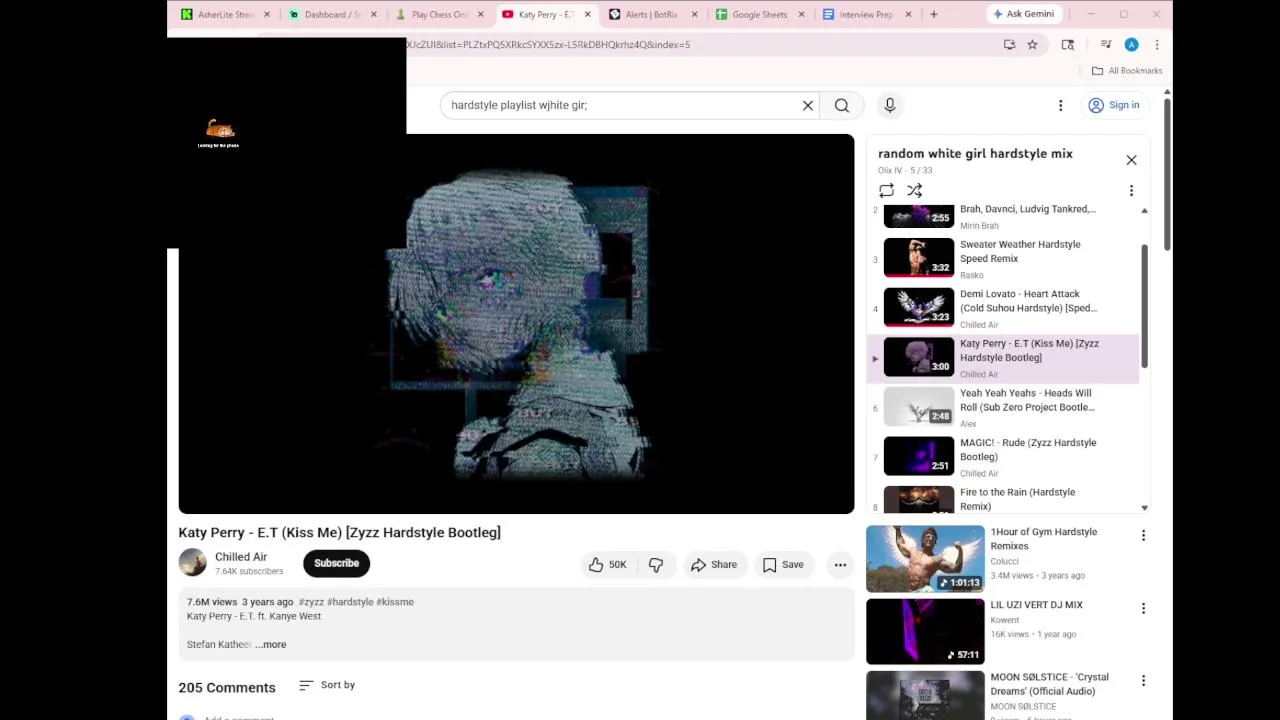Play Demi Lovato Heart Attack playlist item
This screenshot has height=720, width=1280.
(1004, 308)
